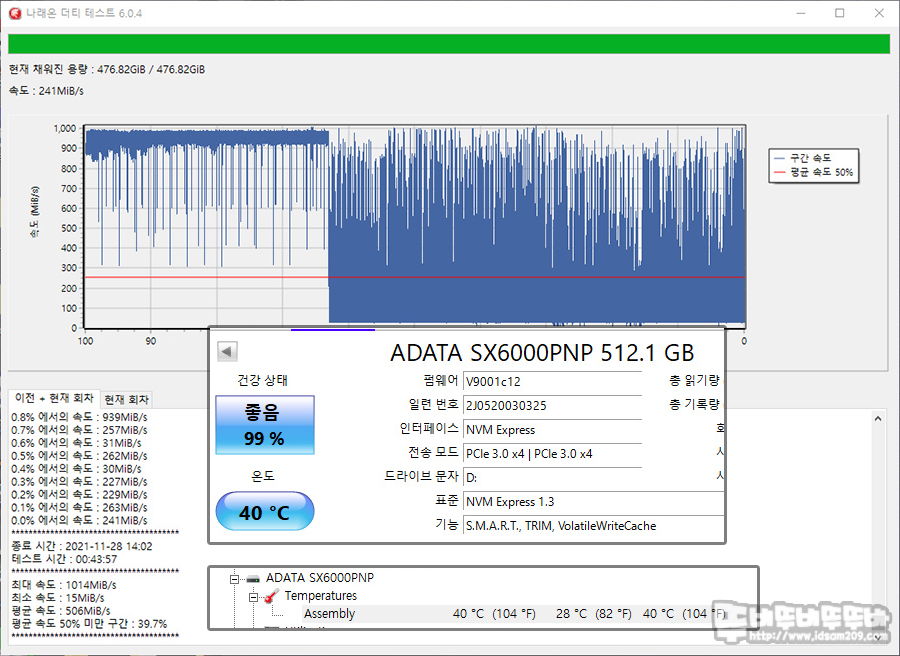Click the 최소 속도 : 15MiB/s line
900x656 pixels.
pos(58,598)
